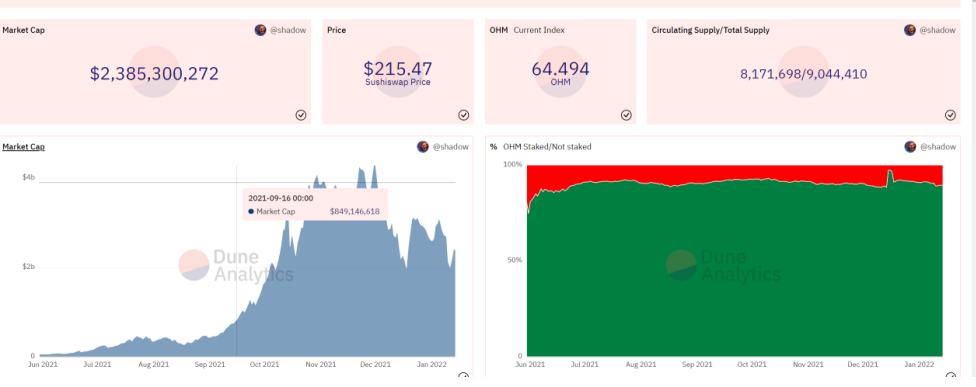Click the Market Cap legend dot in tooltip
Image resolution: width=976 pixels, height=387 pixels.
tap(251, 212)
